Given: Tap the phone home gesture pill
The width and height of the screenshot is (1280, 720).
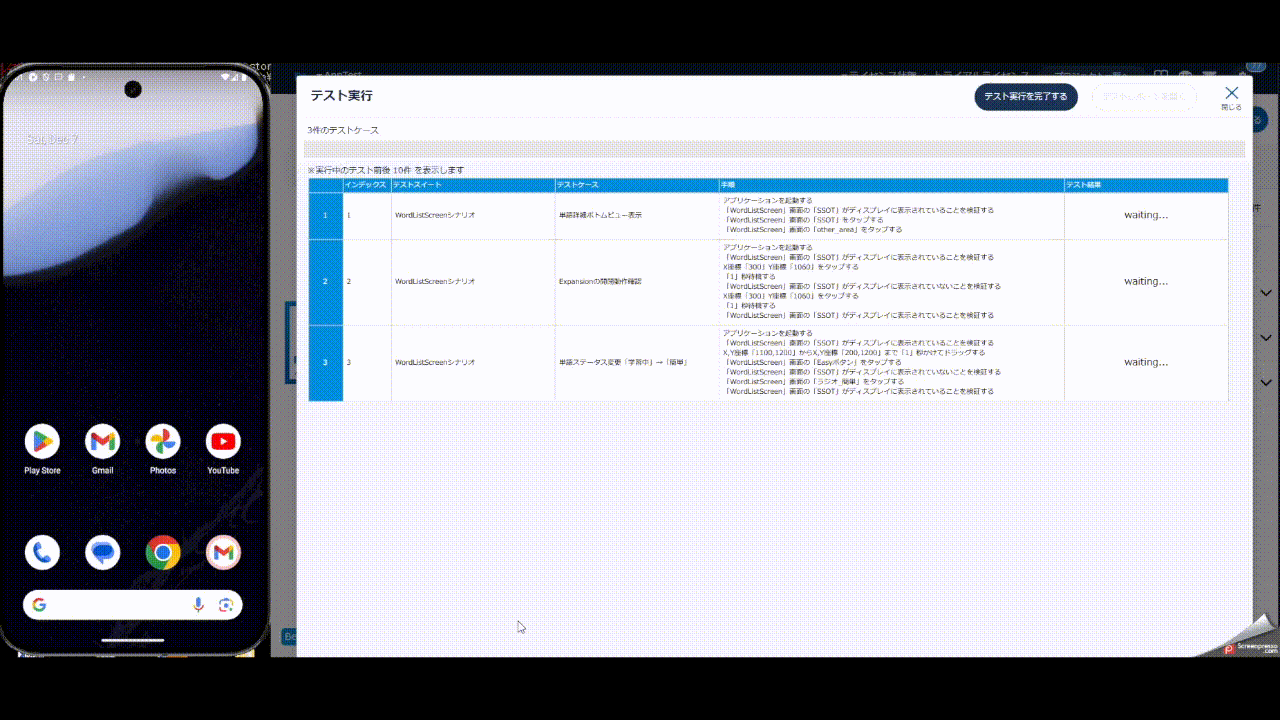Looking at the screenshot, I should pos(133,640).
